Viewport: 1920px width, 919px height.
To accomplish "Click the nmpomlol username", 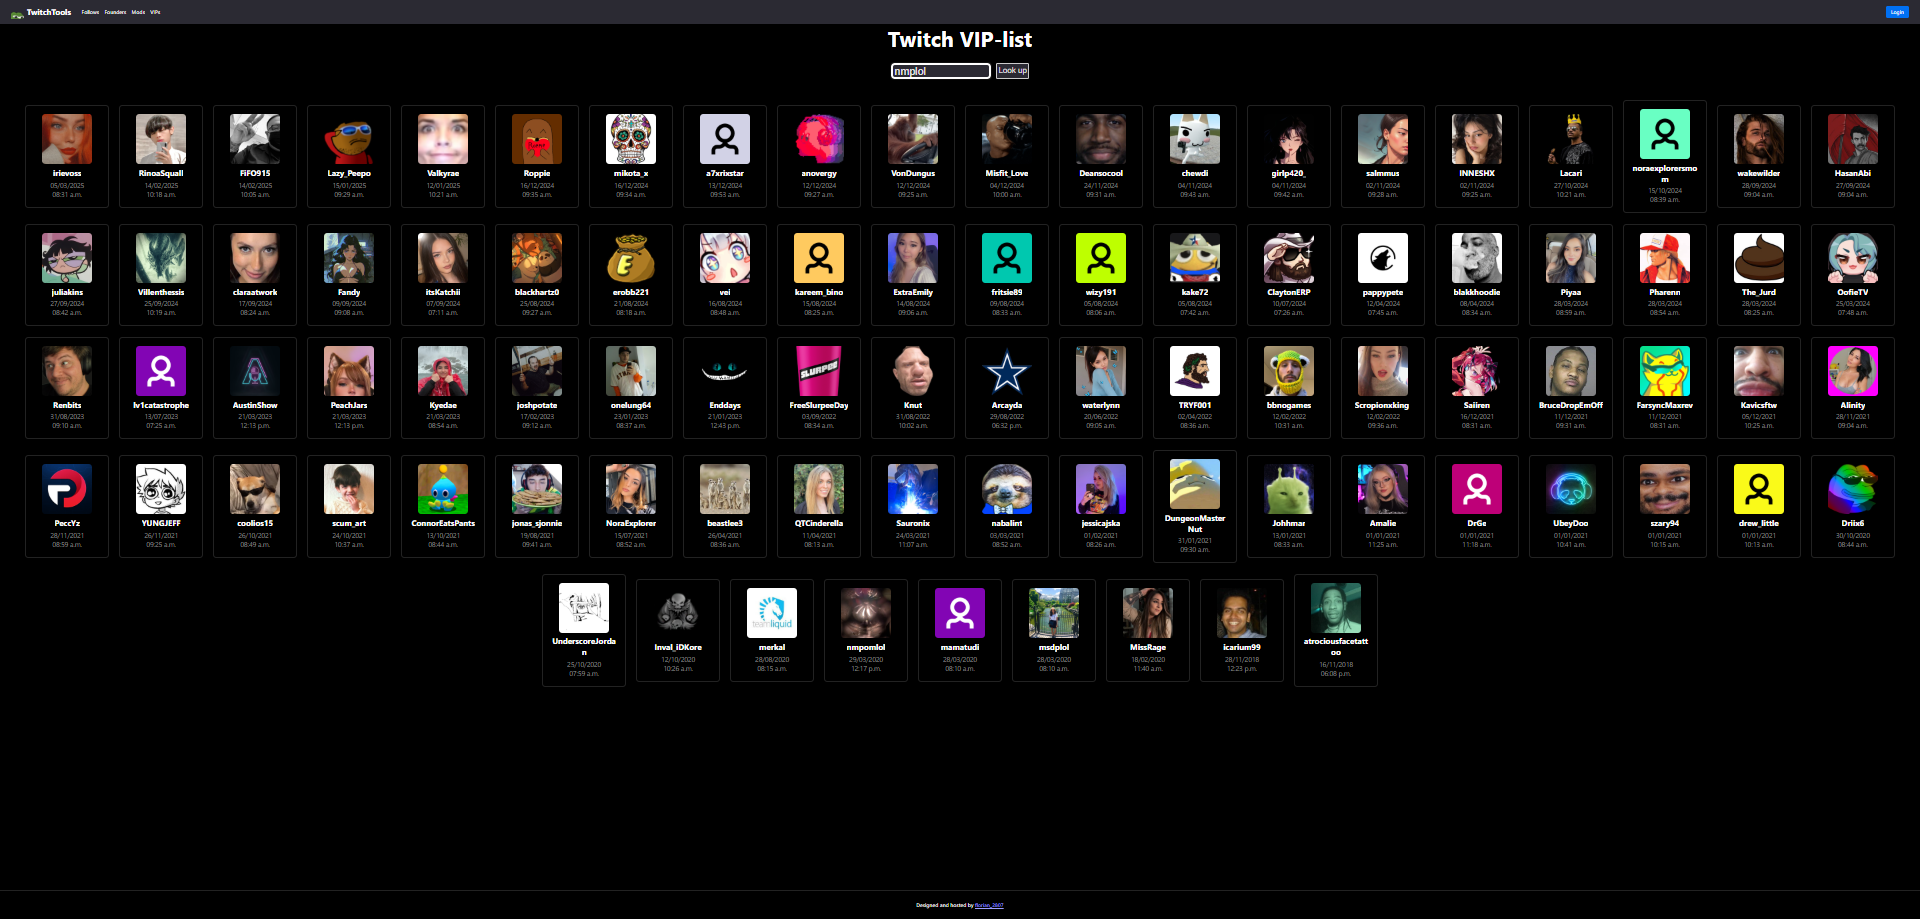I will coord(866,647).
